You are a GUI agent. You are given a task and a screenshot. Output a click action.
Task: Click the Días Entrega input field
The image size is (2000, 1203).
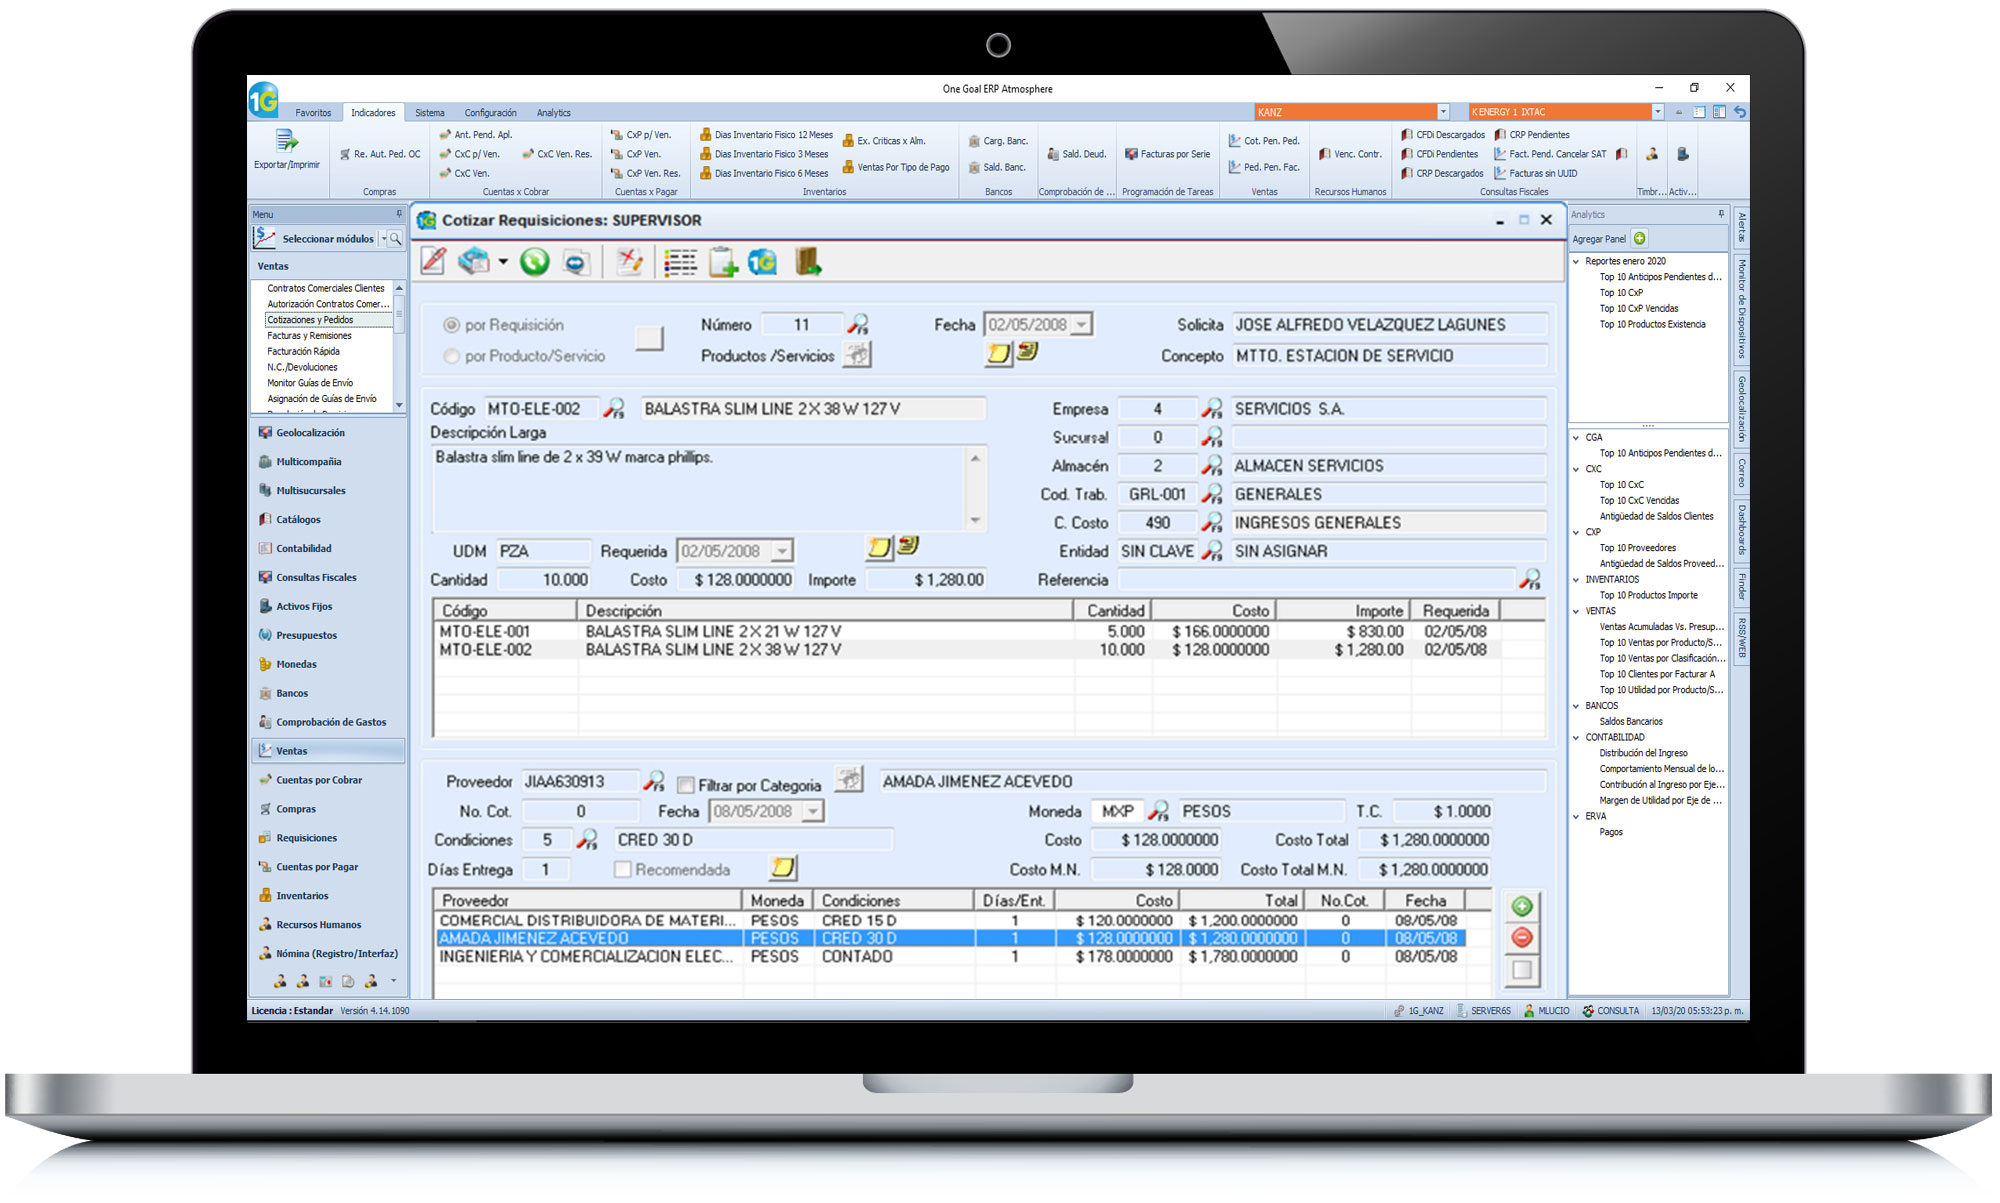[x=545, y=870]
